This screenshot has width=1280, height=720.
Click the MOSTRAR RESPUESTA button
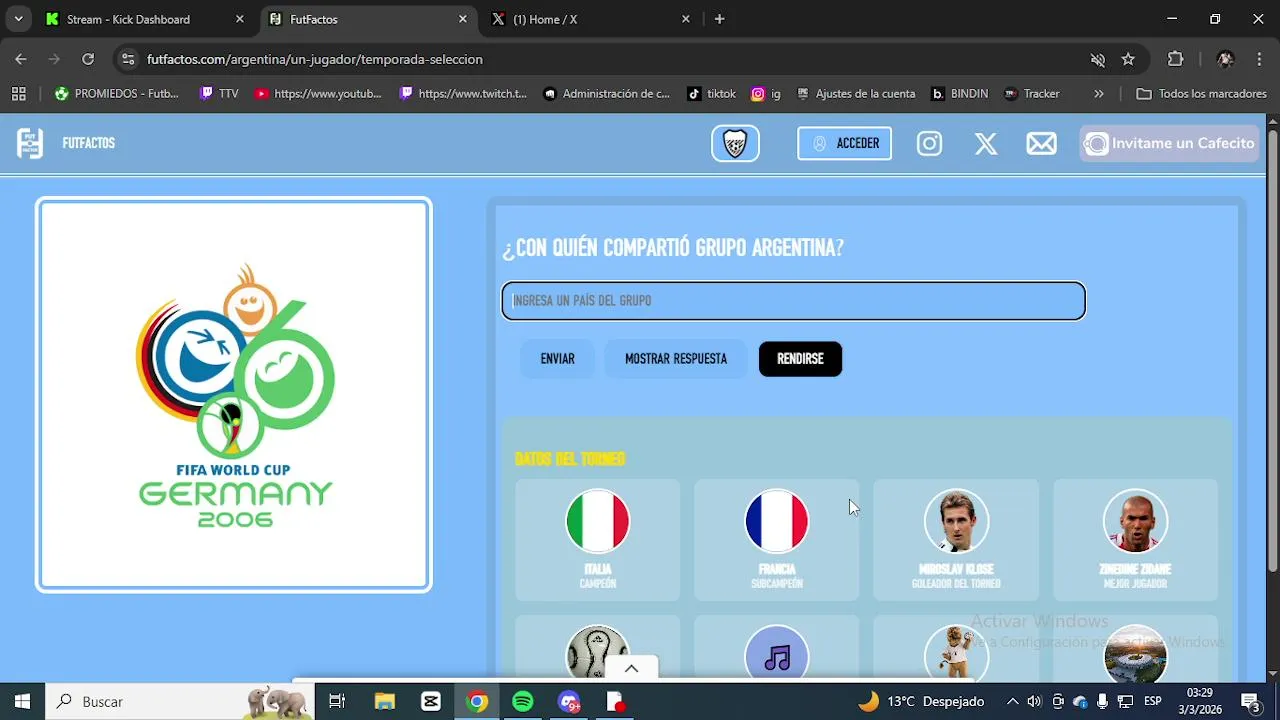tap(676, 359)
